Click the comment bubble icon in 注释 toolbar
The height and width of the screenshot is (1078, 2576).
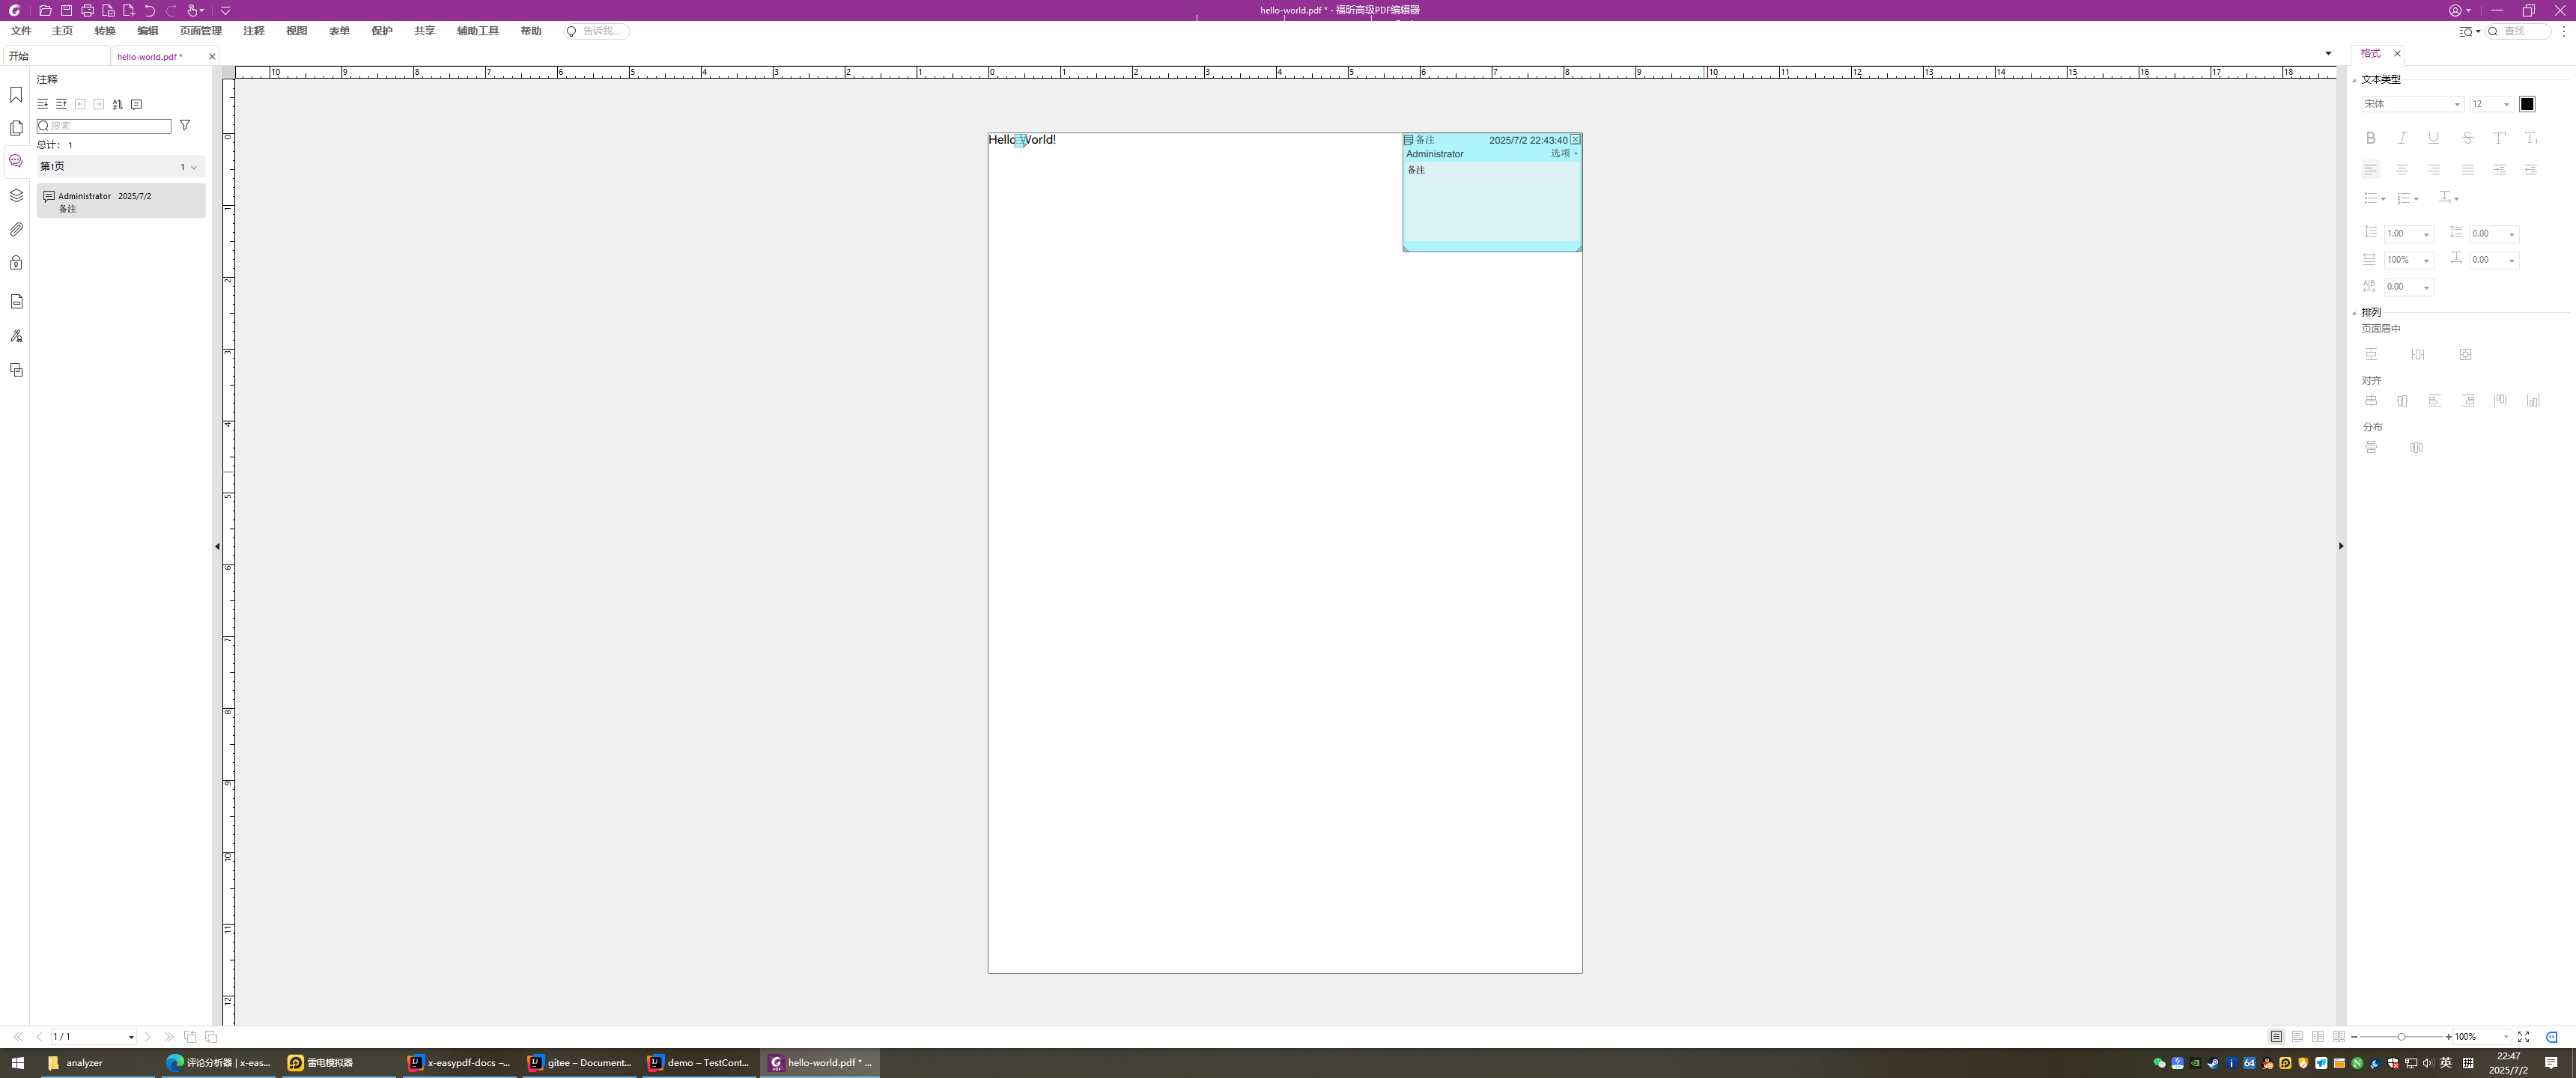coord(136,104)
